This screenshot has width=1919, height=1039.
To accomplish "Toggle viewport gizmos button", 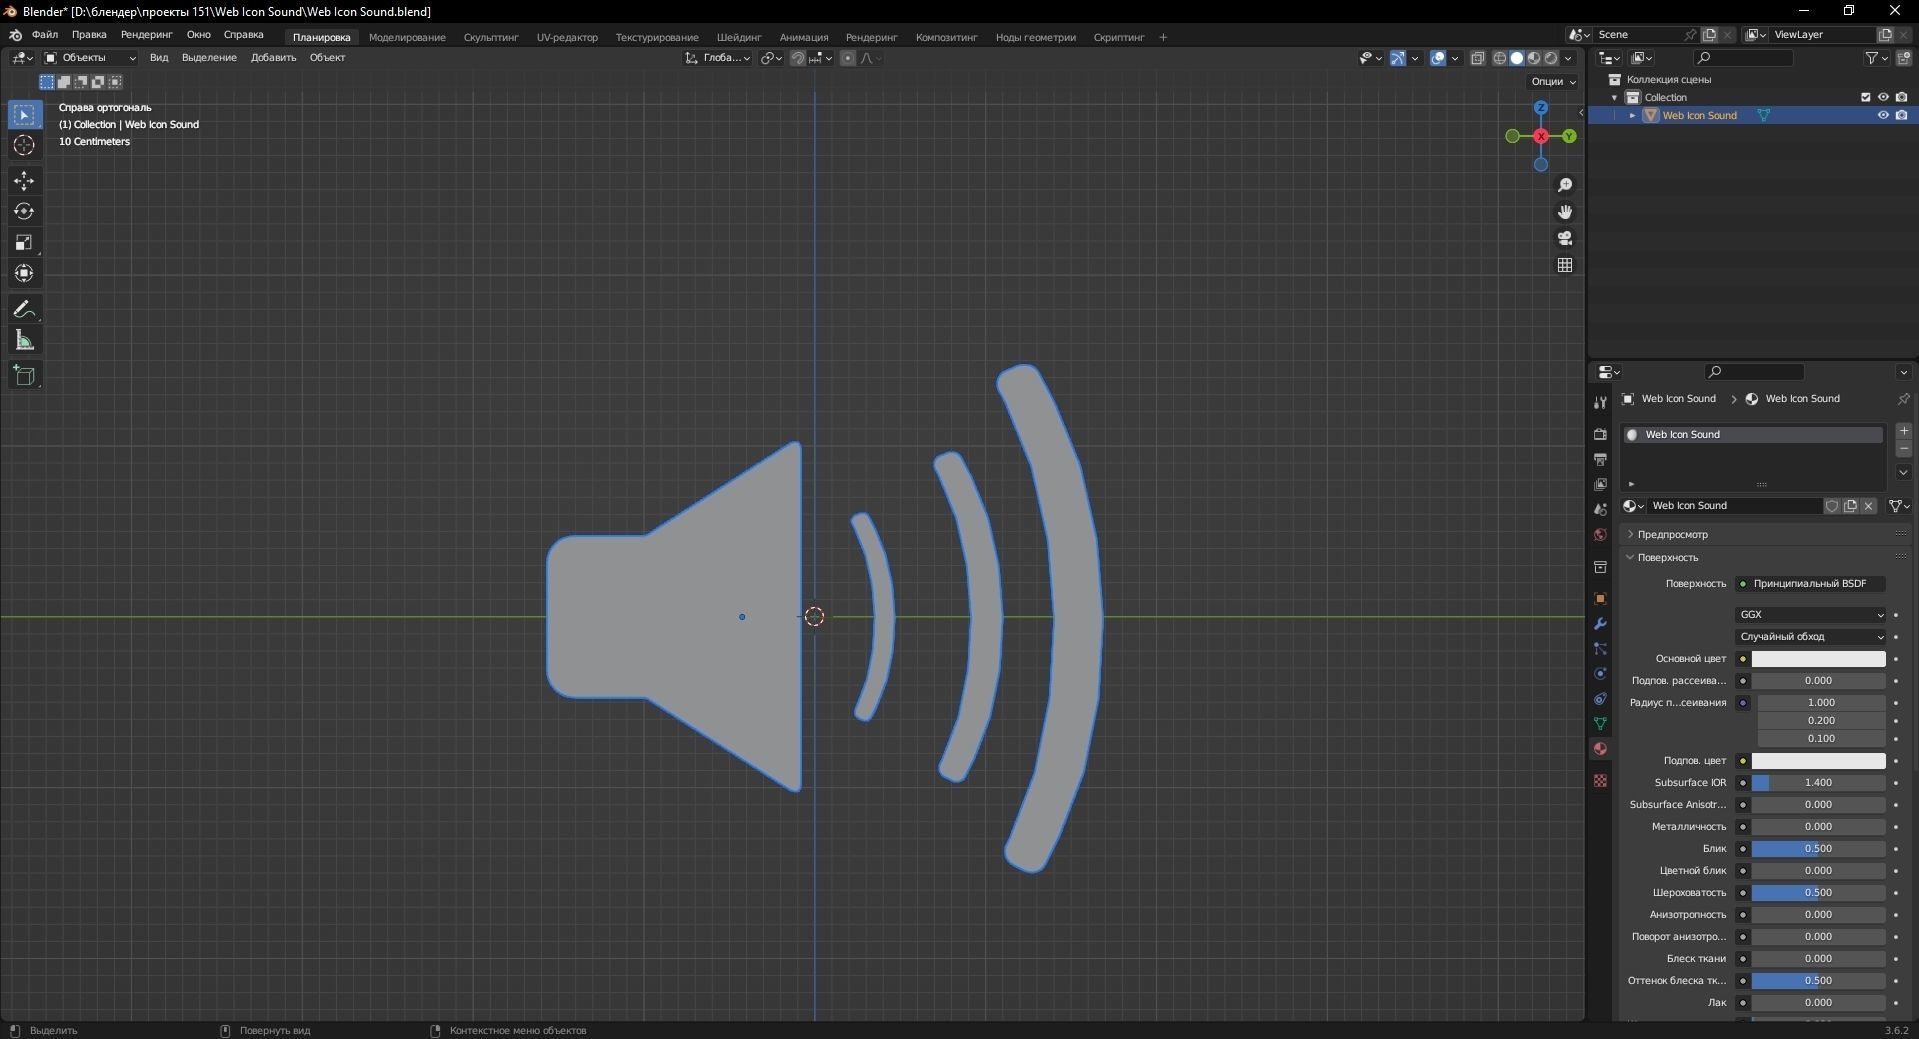I will coord(1398,58).
